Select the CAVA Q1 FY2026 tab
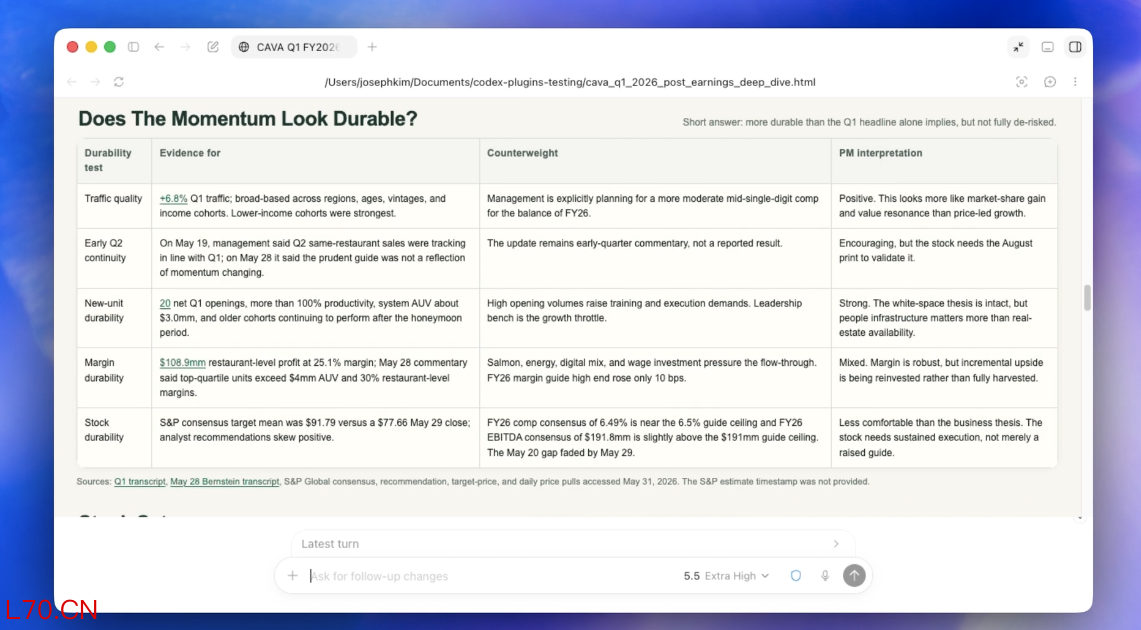This screenshot has width=1141, height=630. coord(294,47)
